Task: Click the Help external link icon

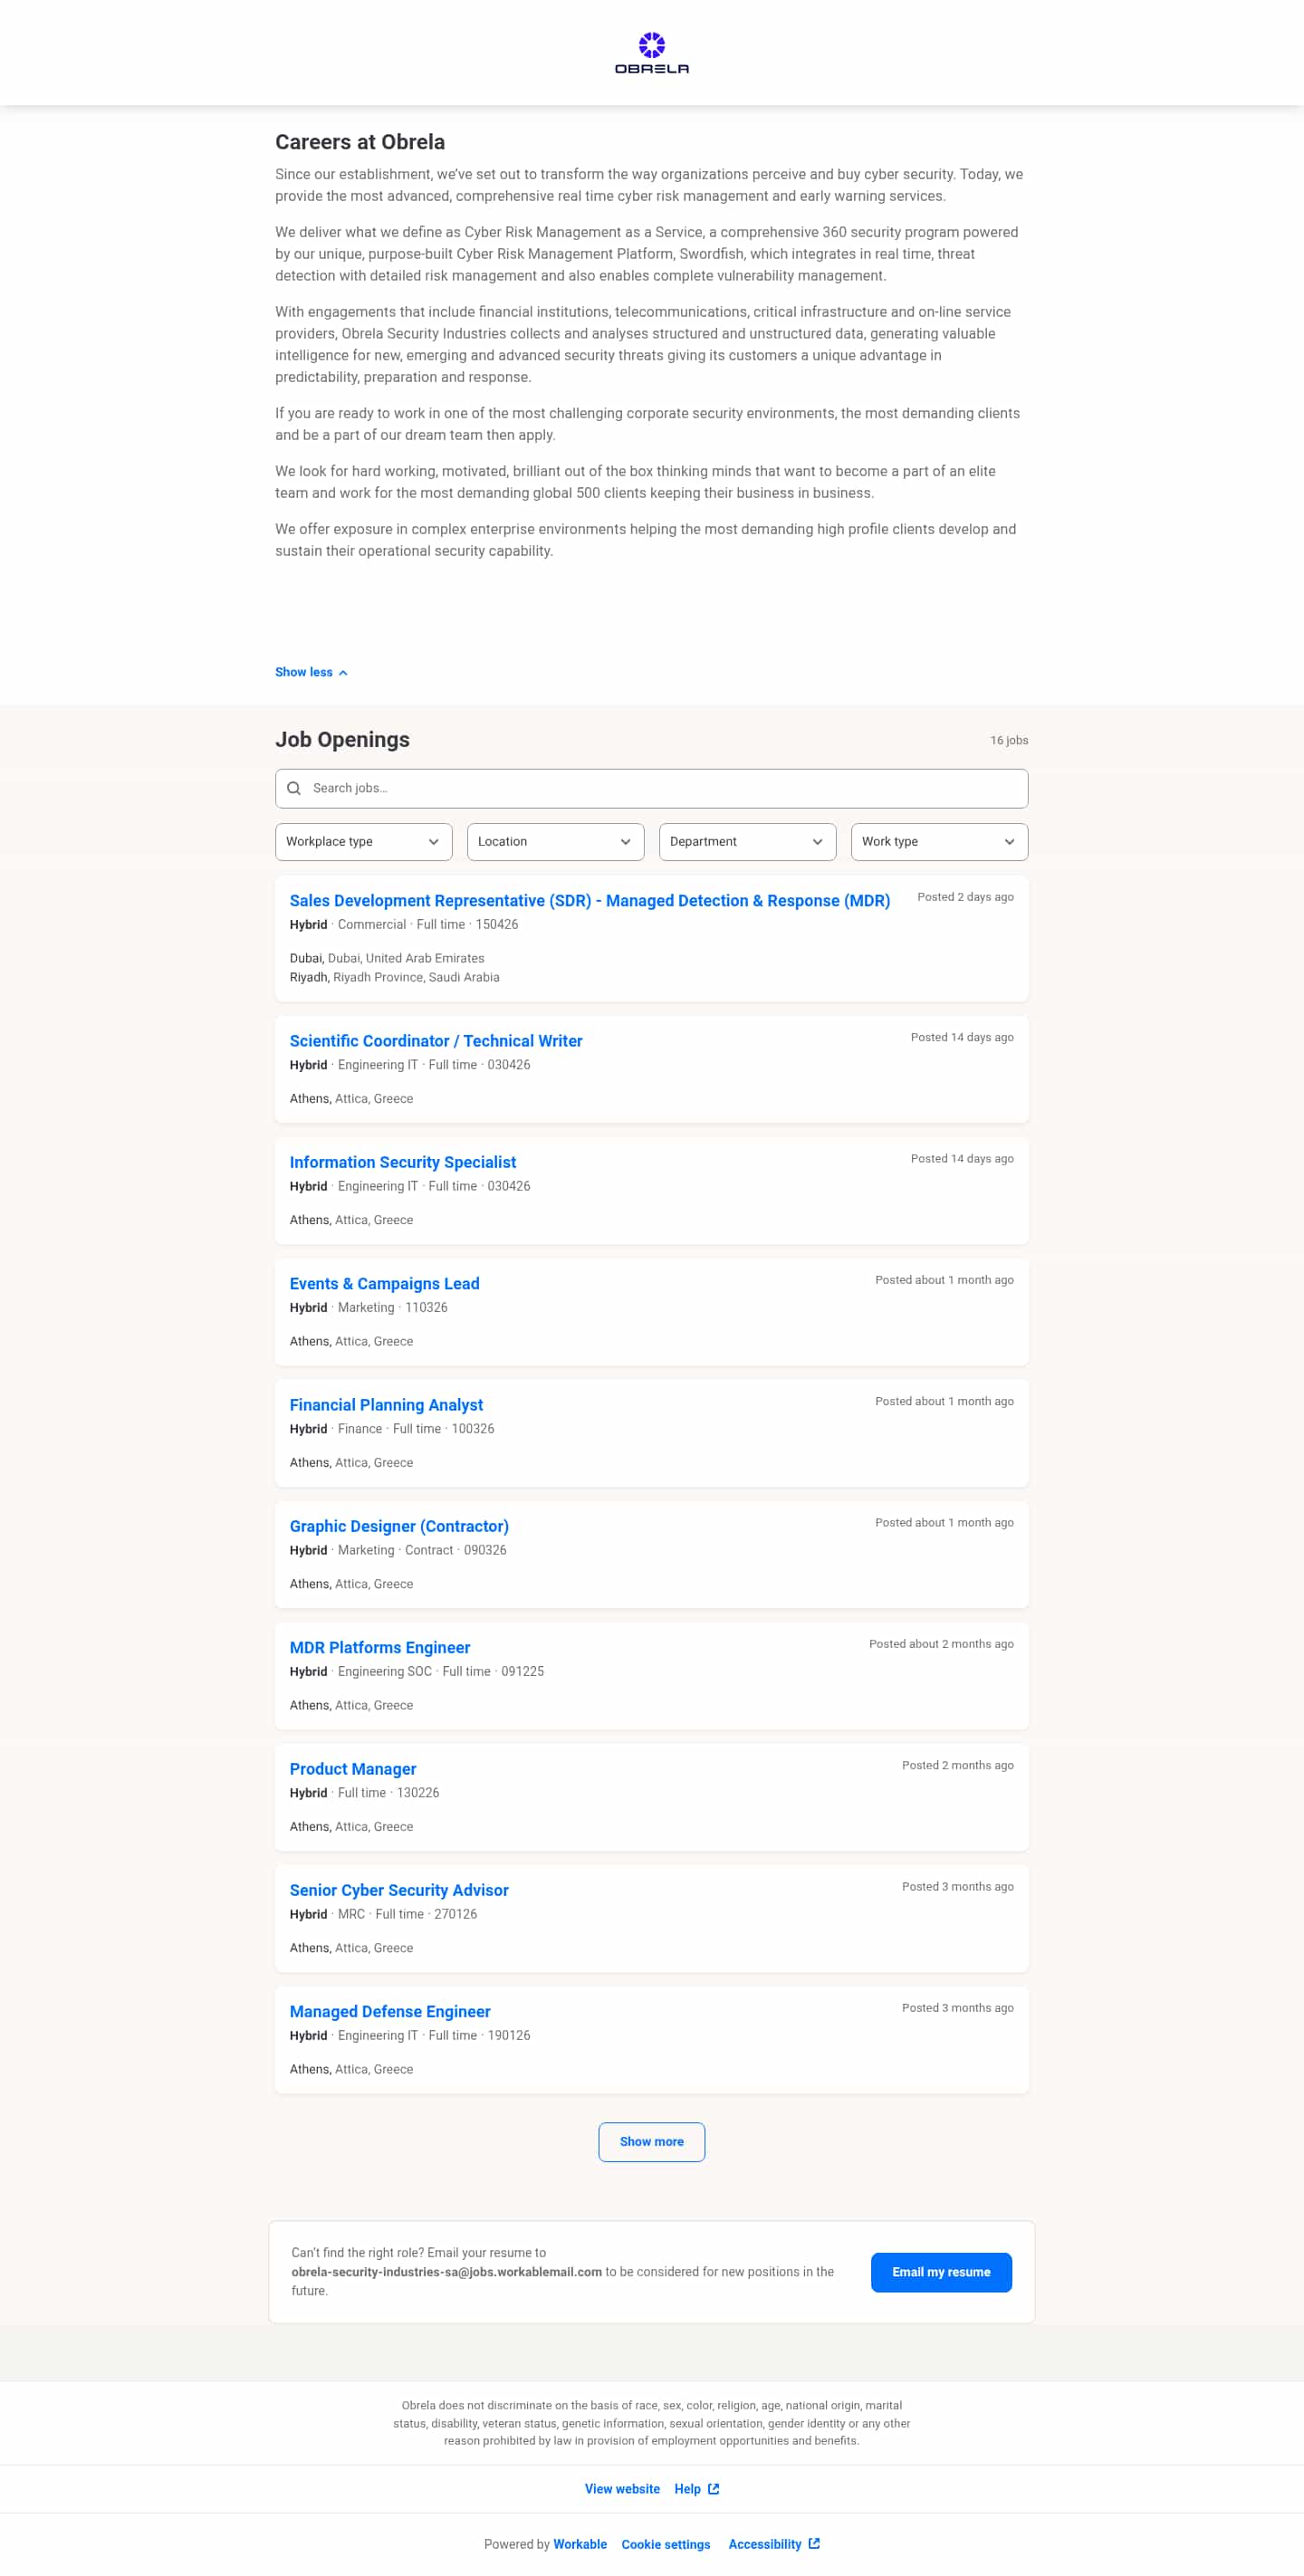Action: point(713,2489)
